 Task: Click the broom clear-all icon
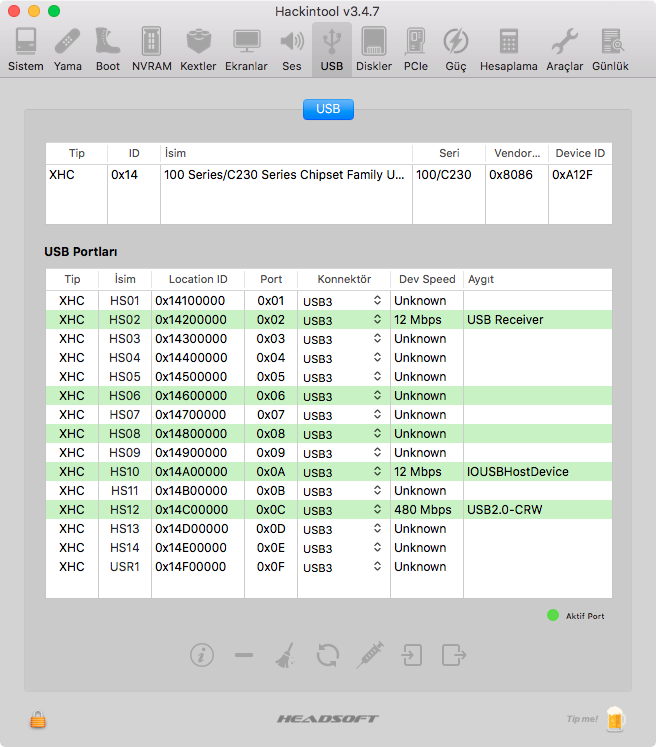pos(285,655)
